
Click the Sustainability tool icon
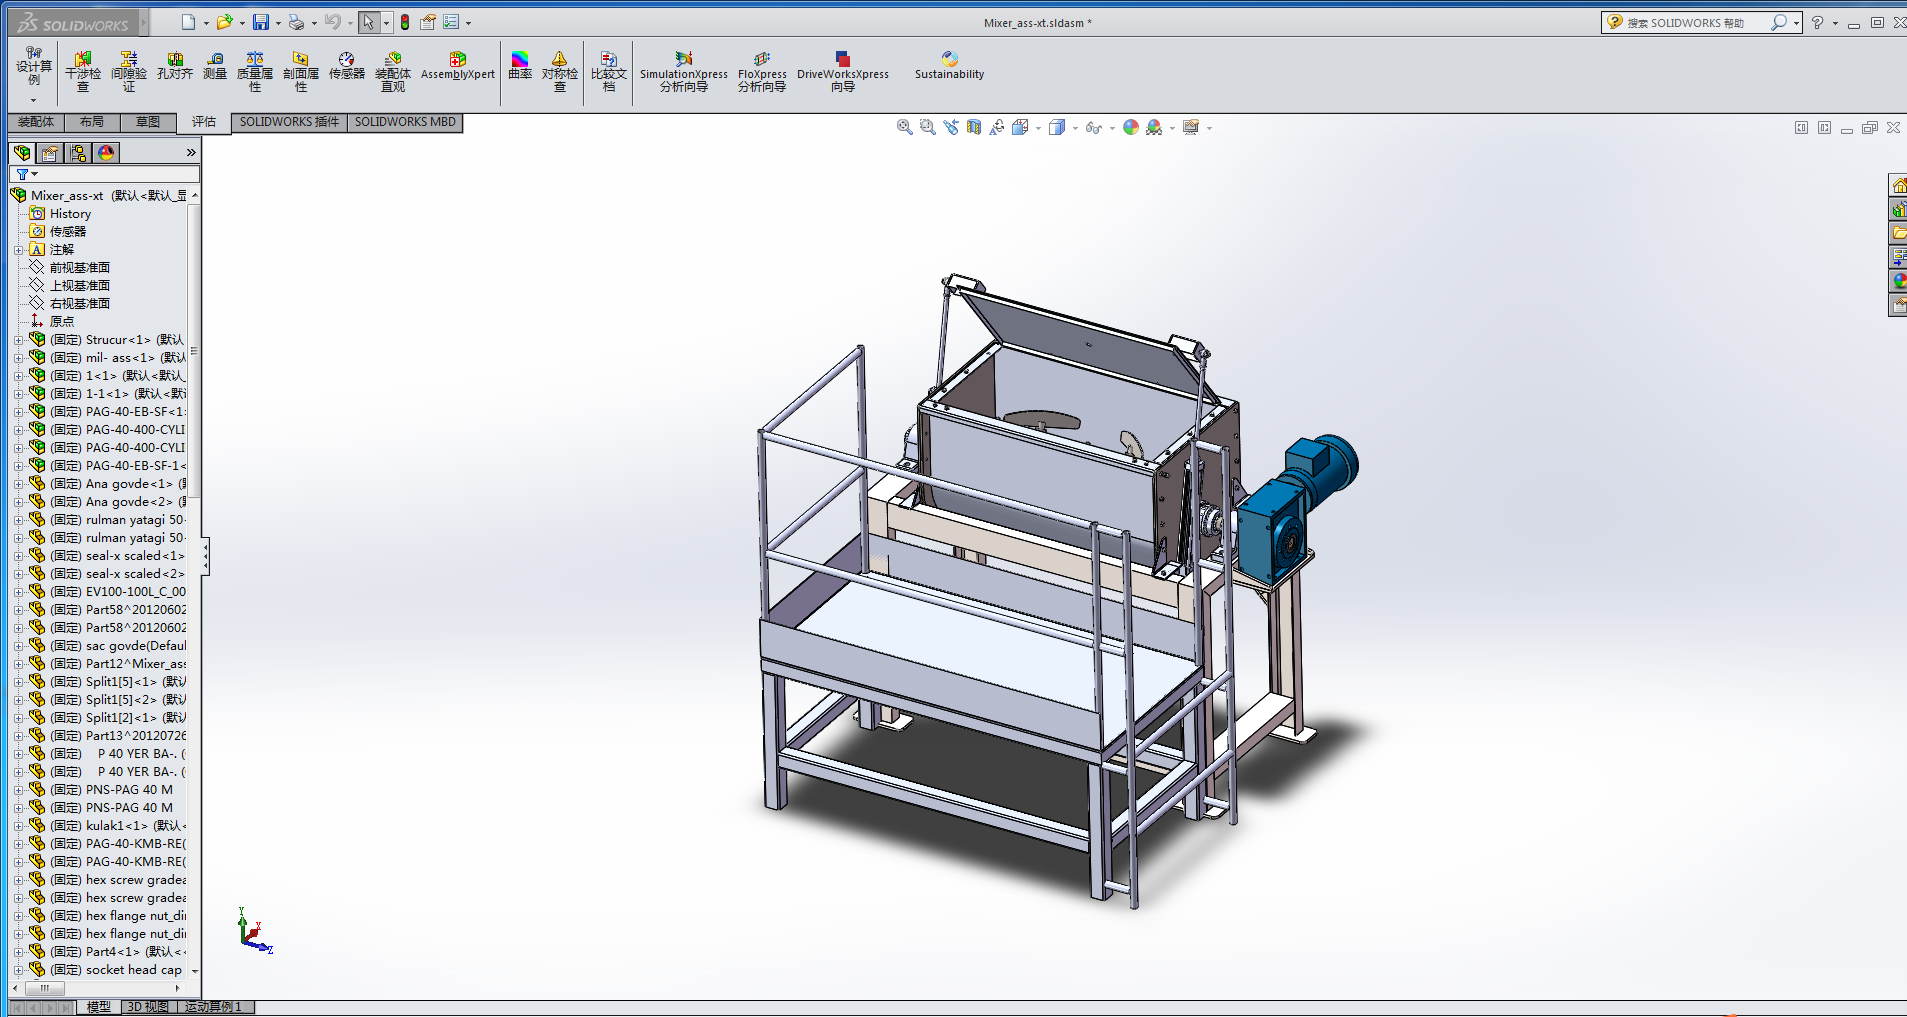point(949,66)
